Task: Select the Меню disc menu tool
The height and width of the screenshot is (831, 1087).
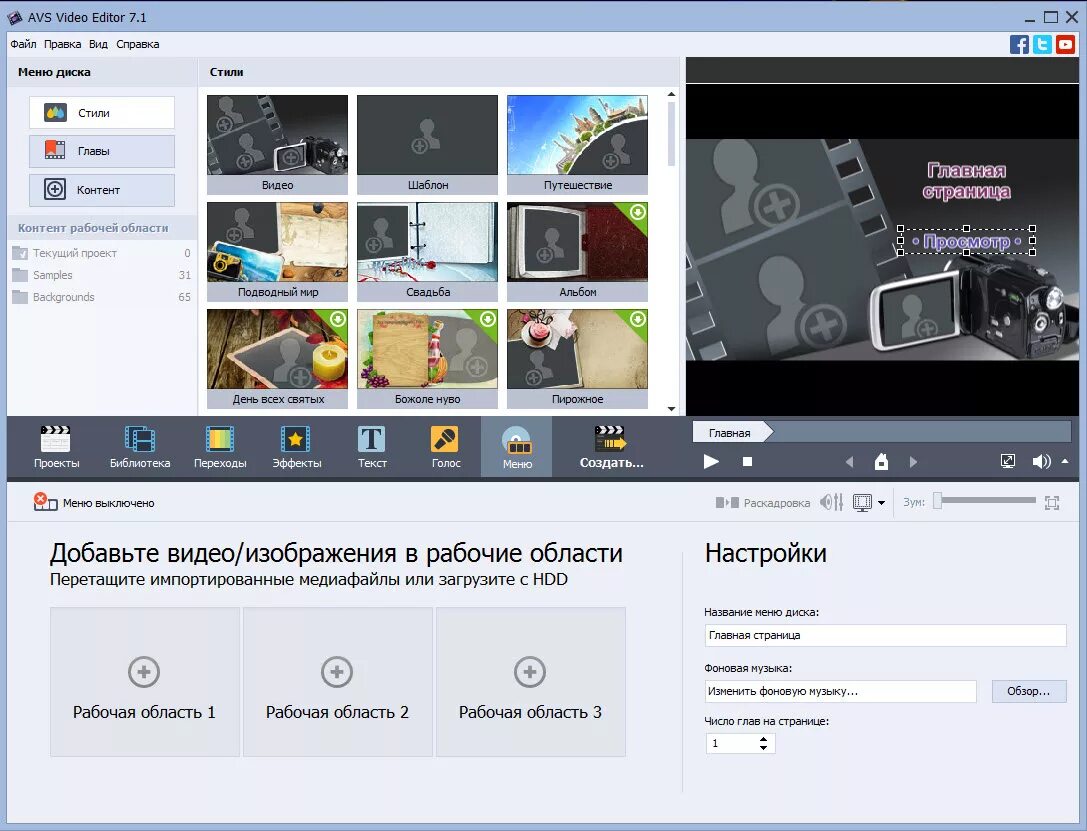Action: coord(517,447)
